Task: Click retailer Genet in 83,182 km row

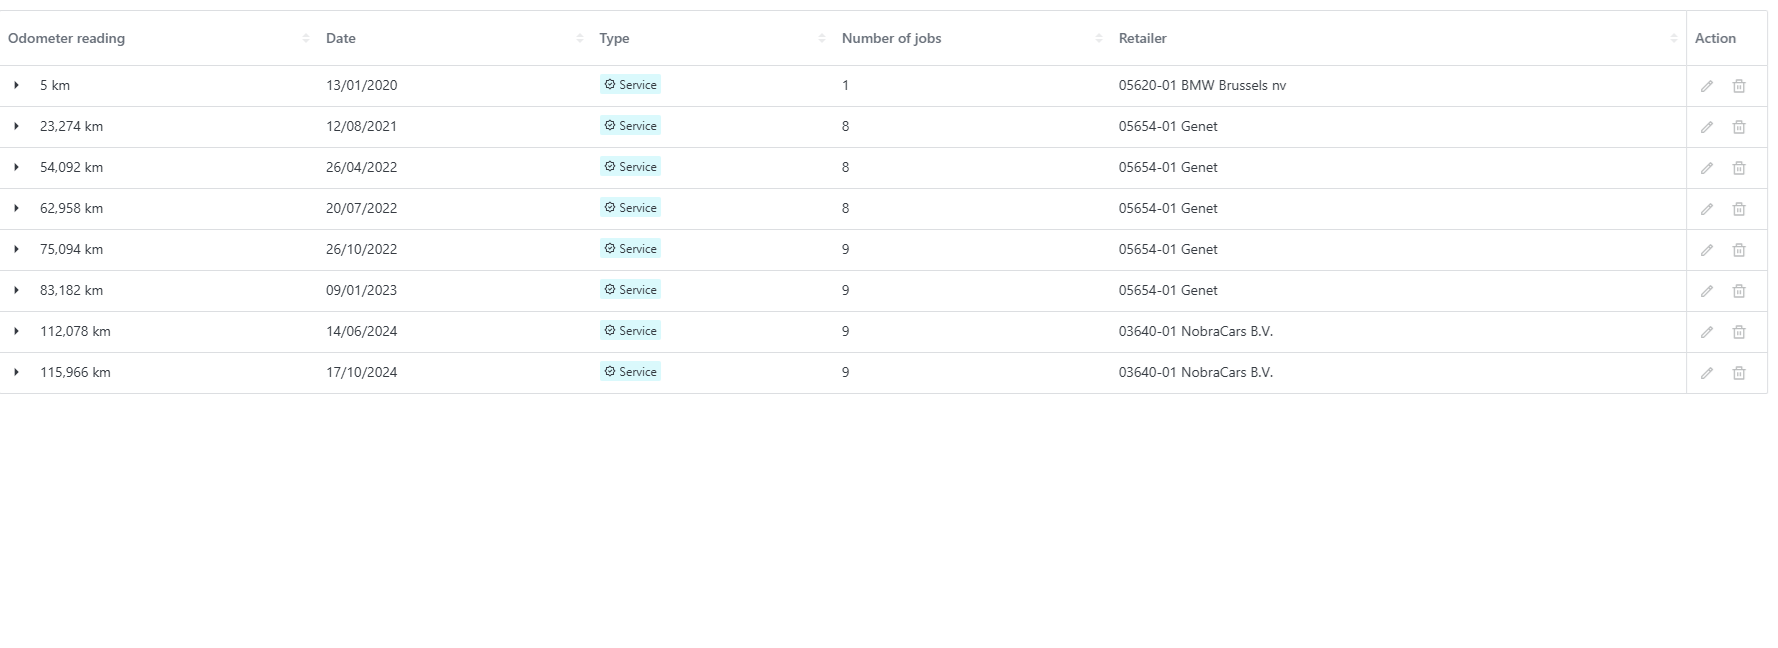Action: coord(1168,290)
